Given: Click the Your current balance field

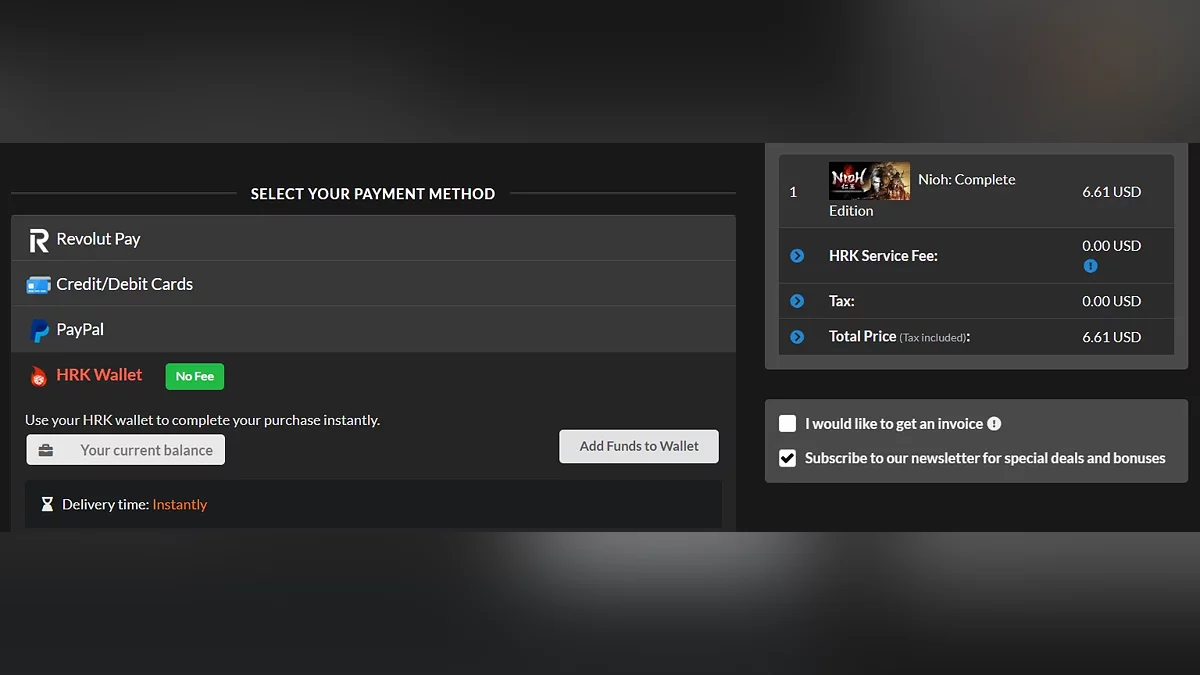Looking at the screenshot, I should (146, 450).
